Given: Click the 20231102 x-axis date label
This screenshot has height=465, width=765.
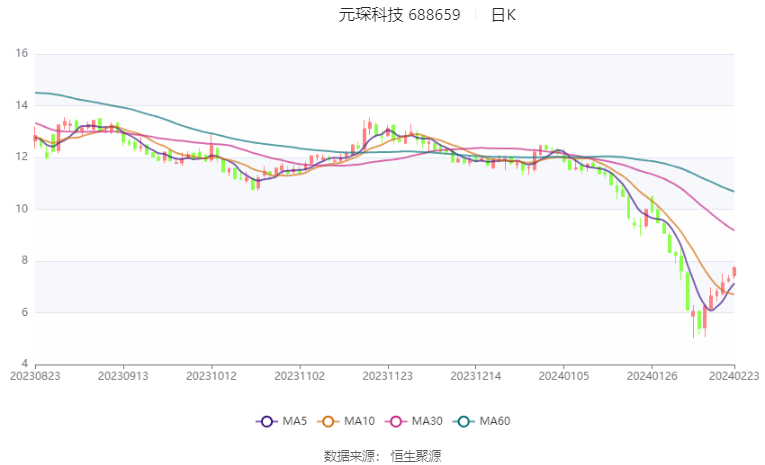Looking at the screenshot, I should (300, 376).
